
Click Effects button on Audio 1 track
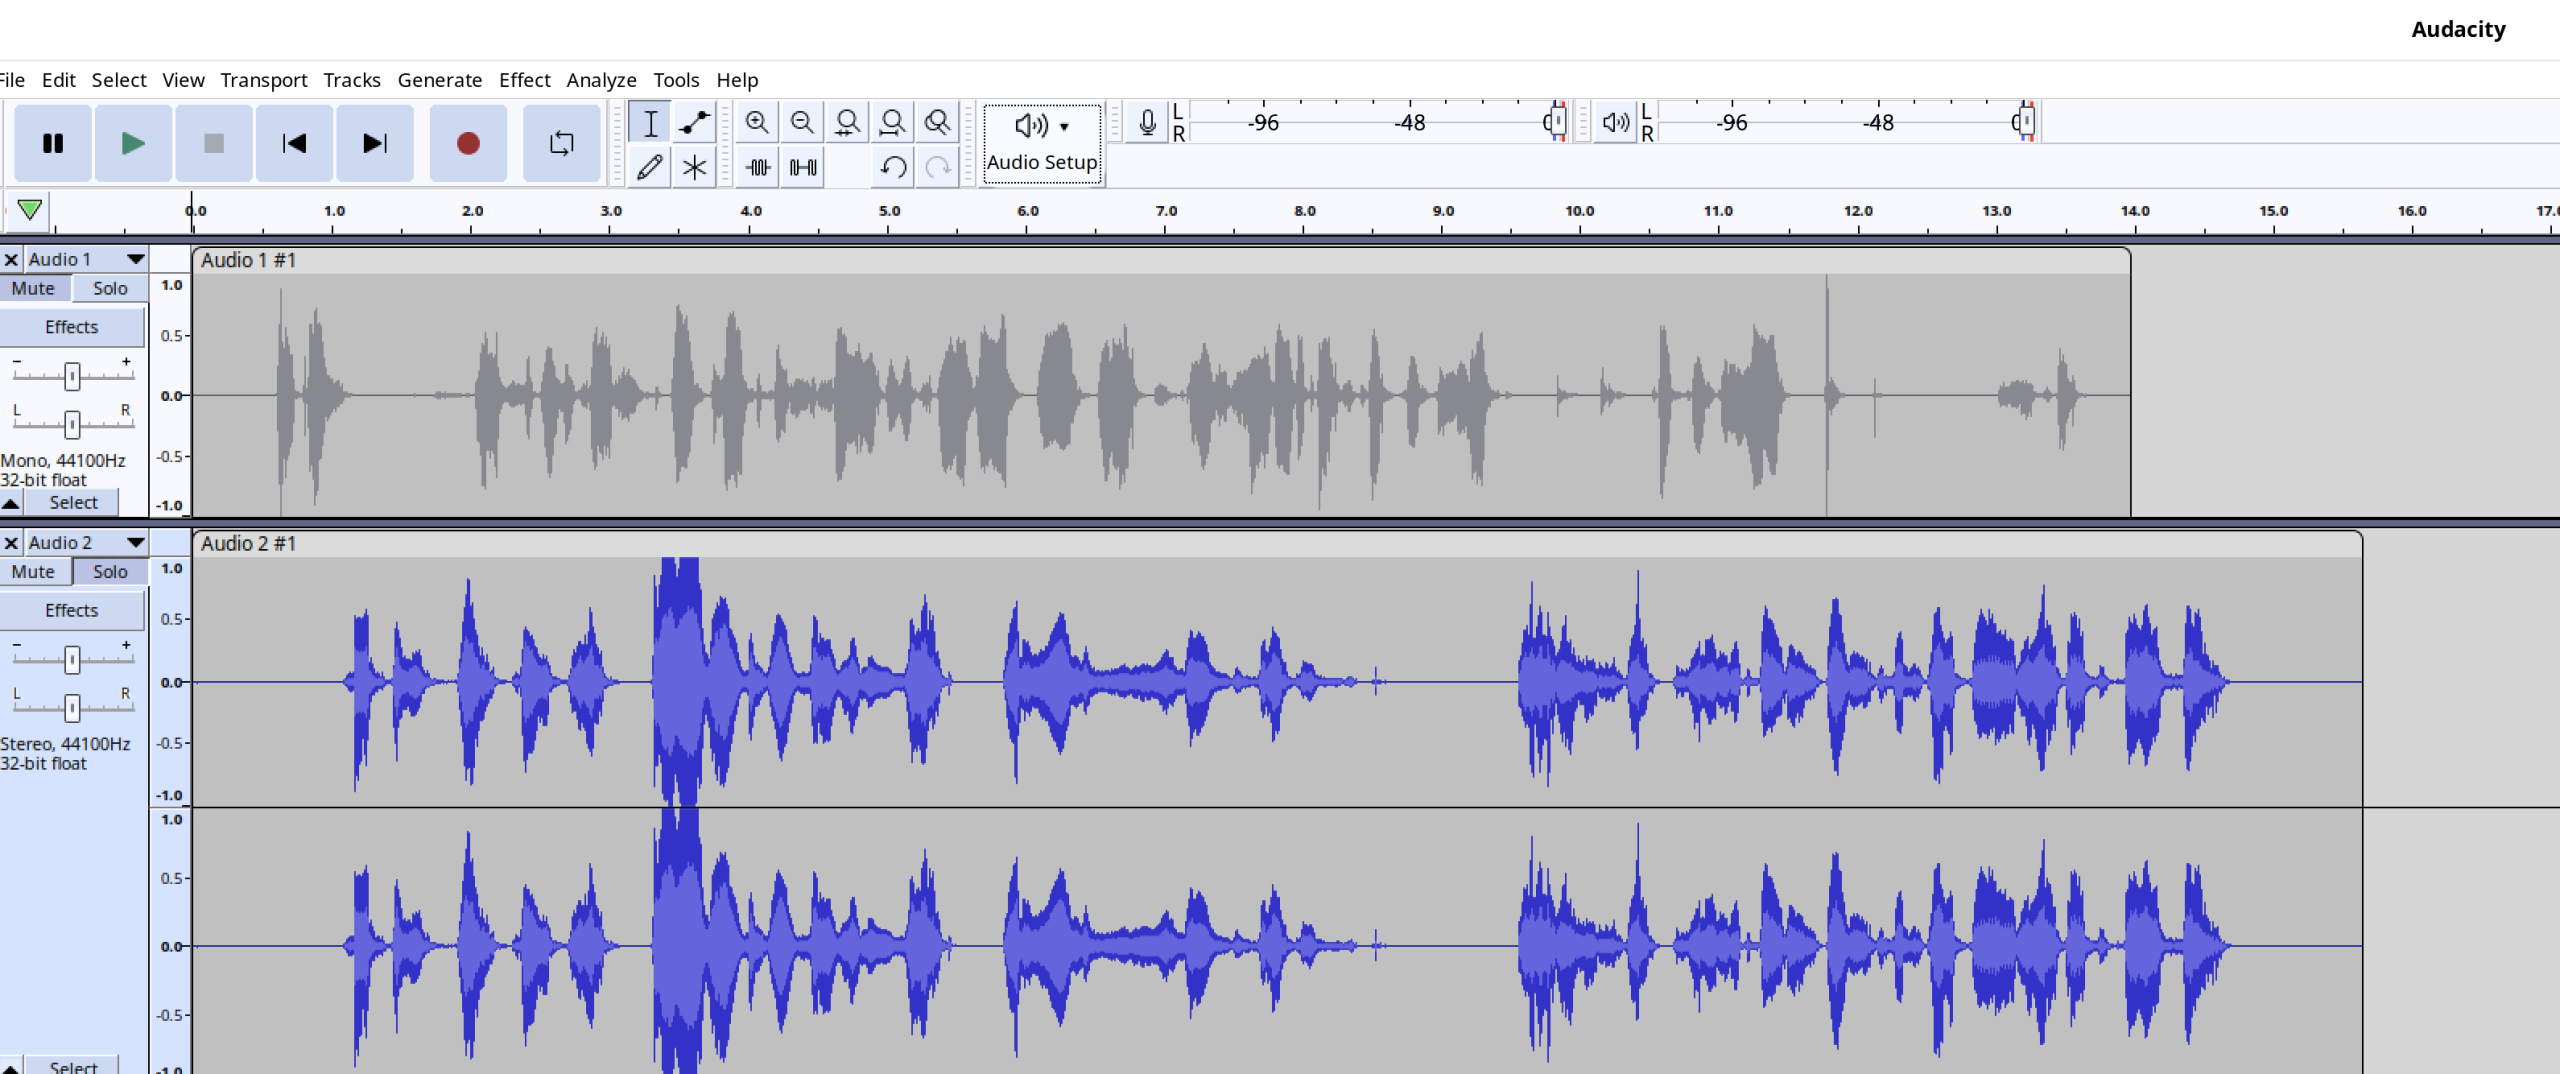pyautogui.click(x=72, y=327)
